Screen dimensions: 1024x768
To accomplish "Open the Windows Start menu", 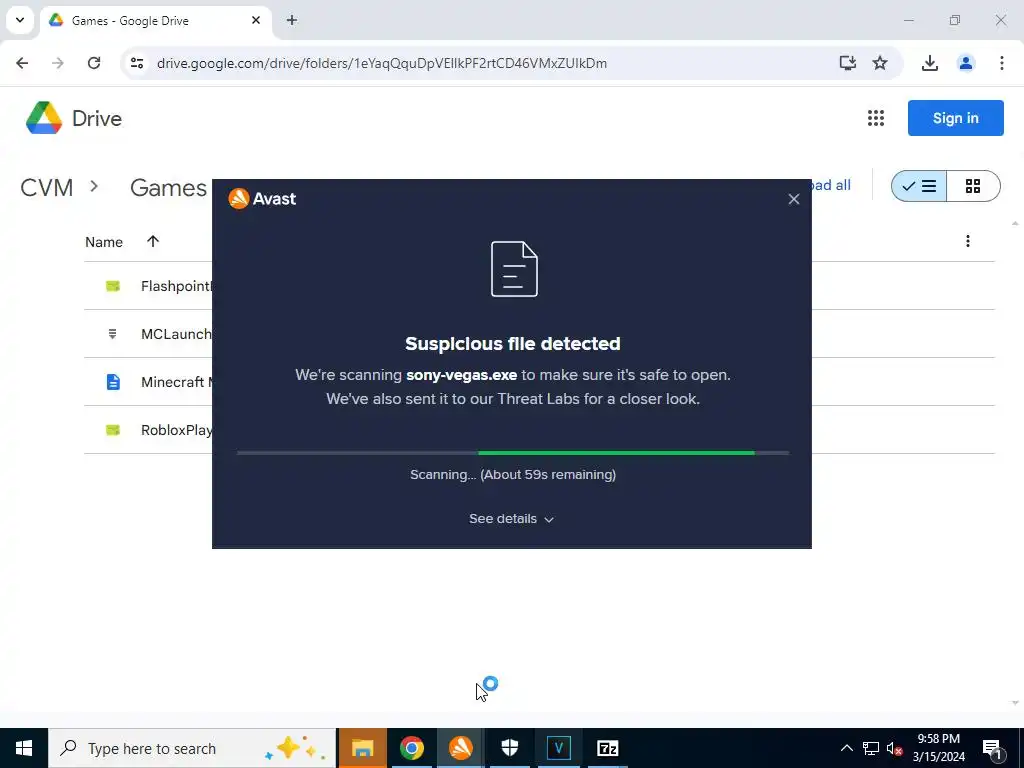I will click(24, 748).
